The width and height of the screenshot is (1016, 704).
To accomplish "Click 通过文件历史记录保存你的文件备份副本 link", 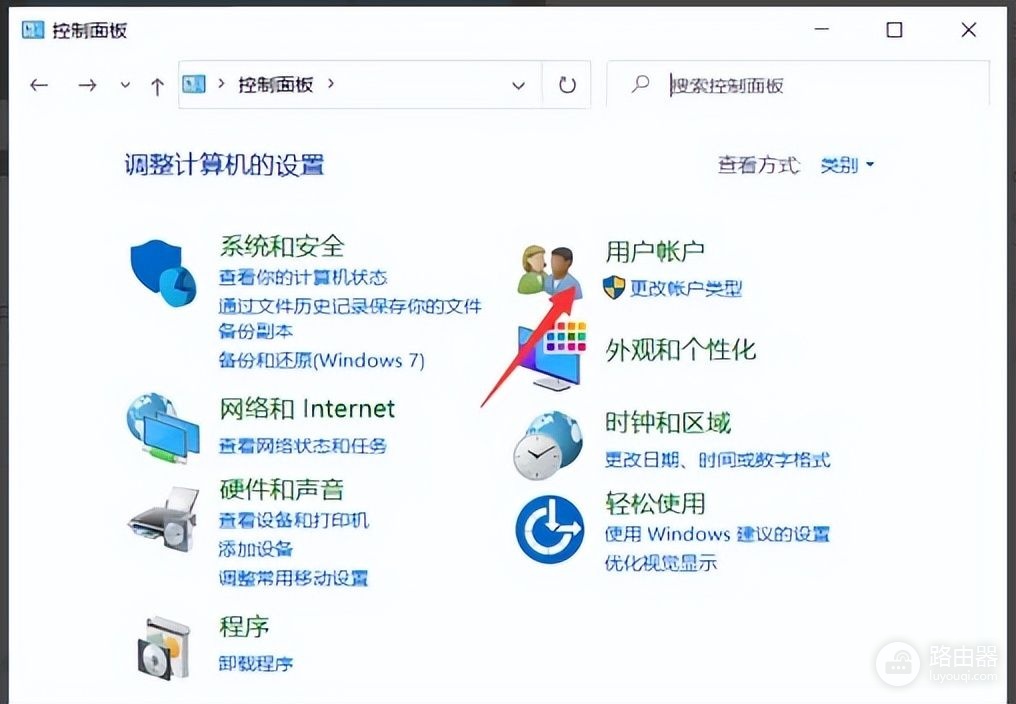I will tap(350, 318).
